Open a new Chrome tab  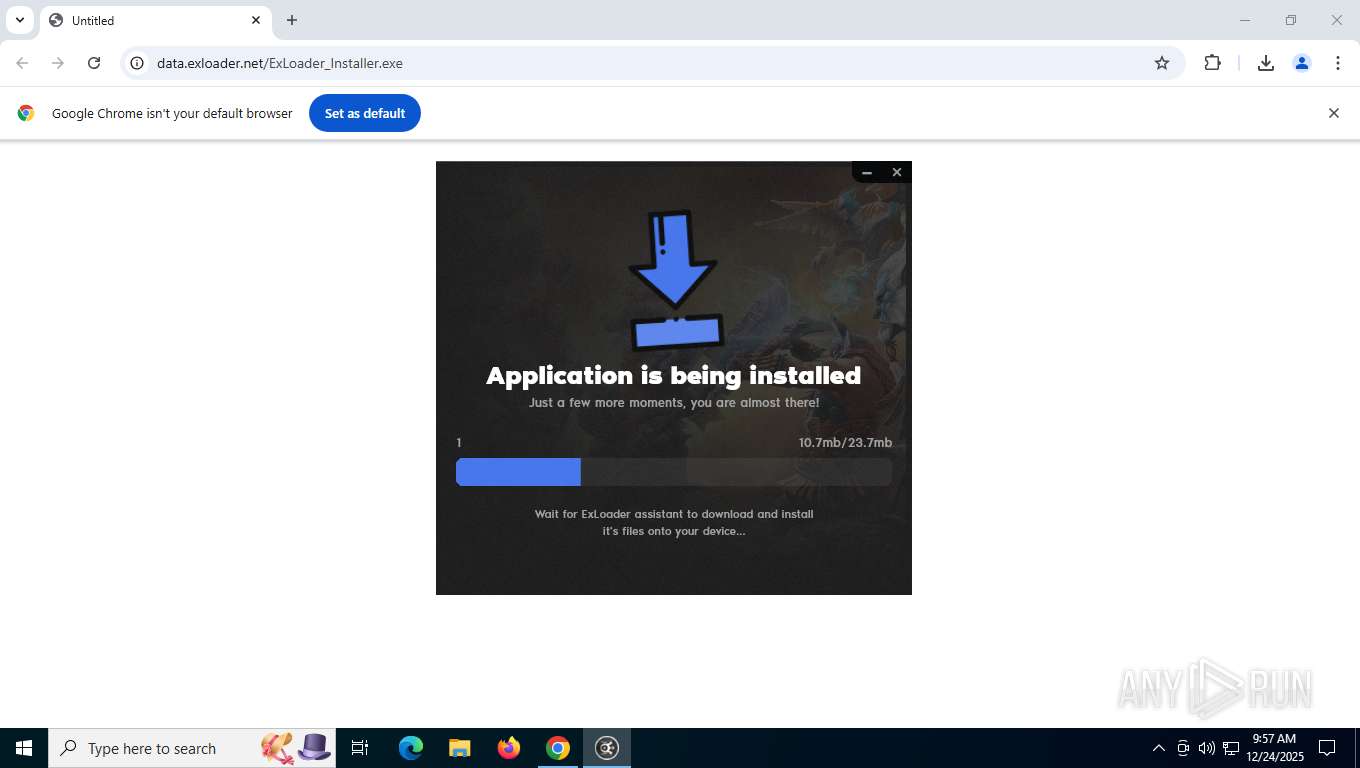[x=292, y=20]
